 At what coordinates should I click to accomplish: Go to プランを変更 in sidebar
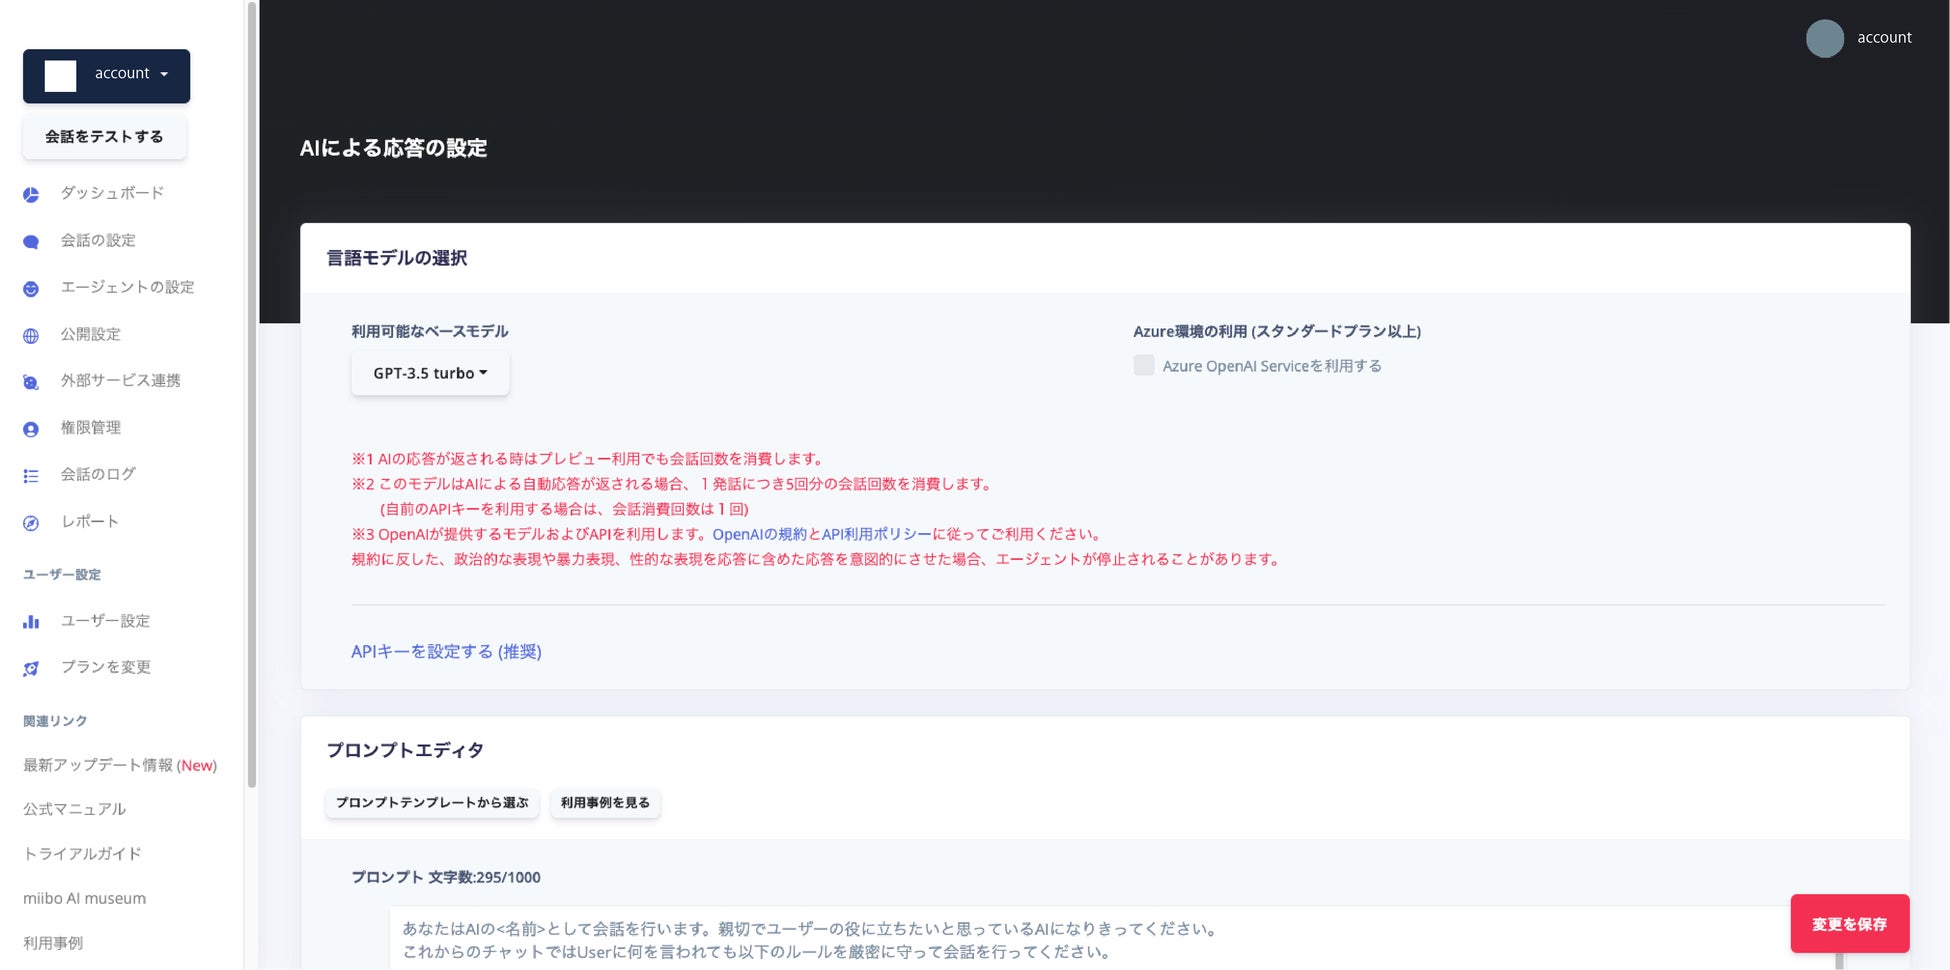[105, 667]
